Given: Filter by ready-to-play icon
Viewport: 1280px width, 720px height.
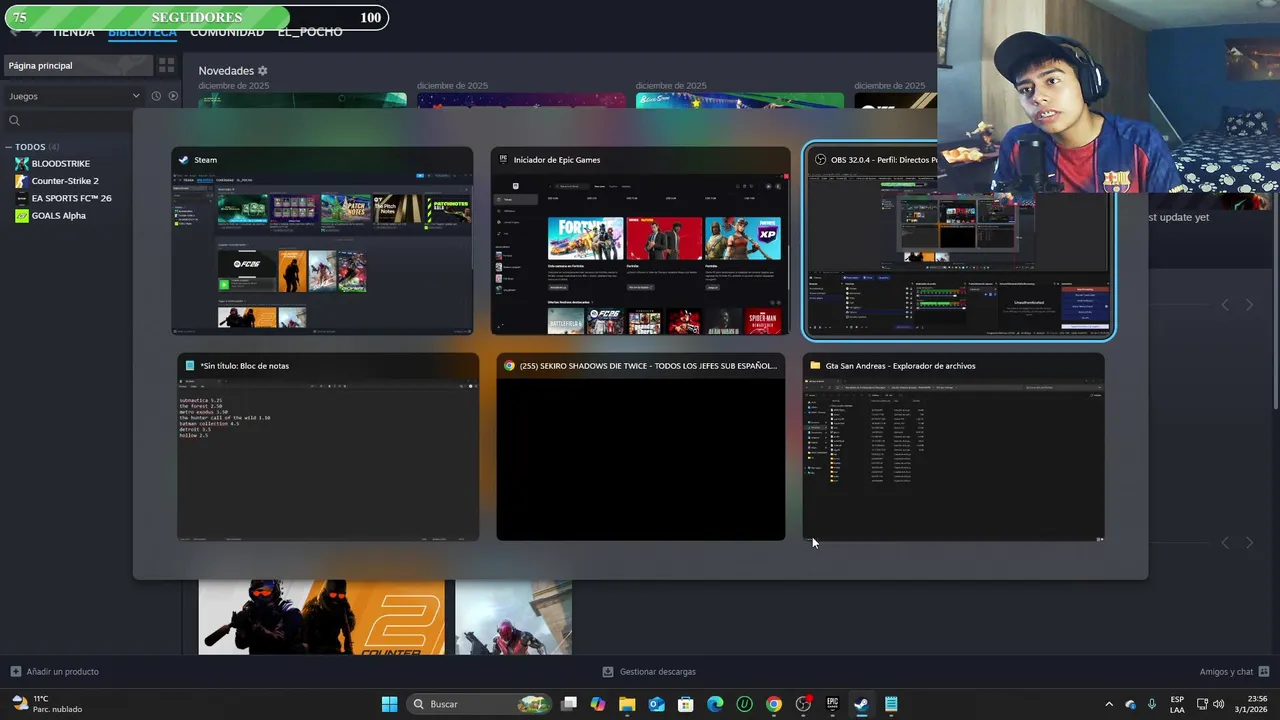Looking at the screenshot, I should tap(173, 96).
